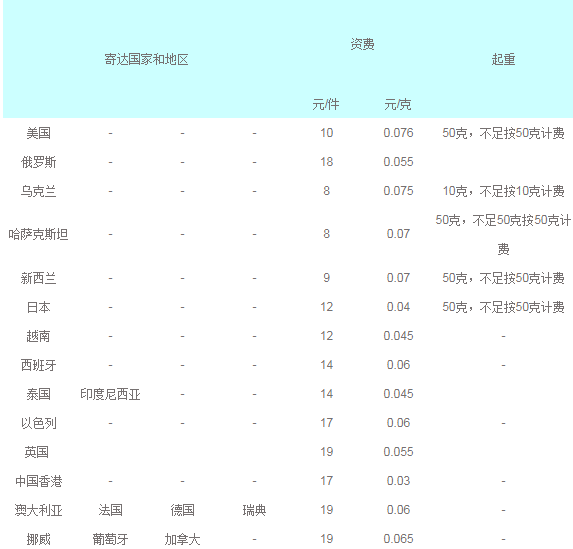Click the 起重 column header
This screenshot has width=573, height=549.
[x=503, y=59]
